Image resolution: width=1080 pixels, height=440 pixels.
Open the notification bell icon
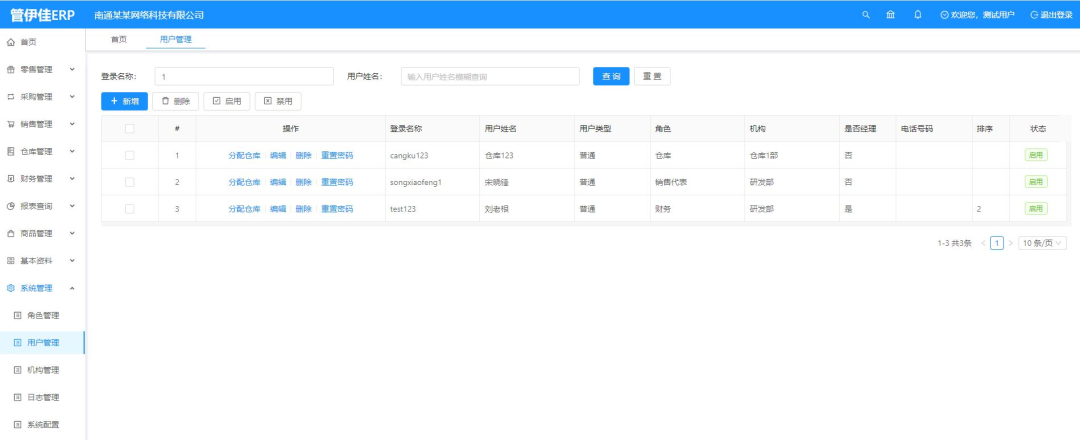point(918,15)
